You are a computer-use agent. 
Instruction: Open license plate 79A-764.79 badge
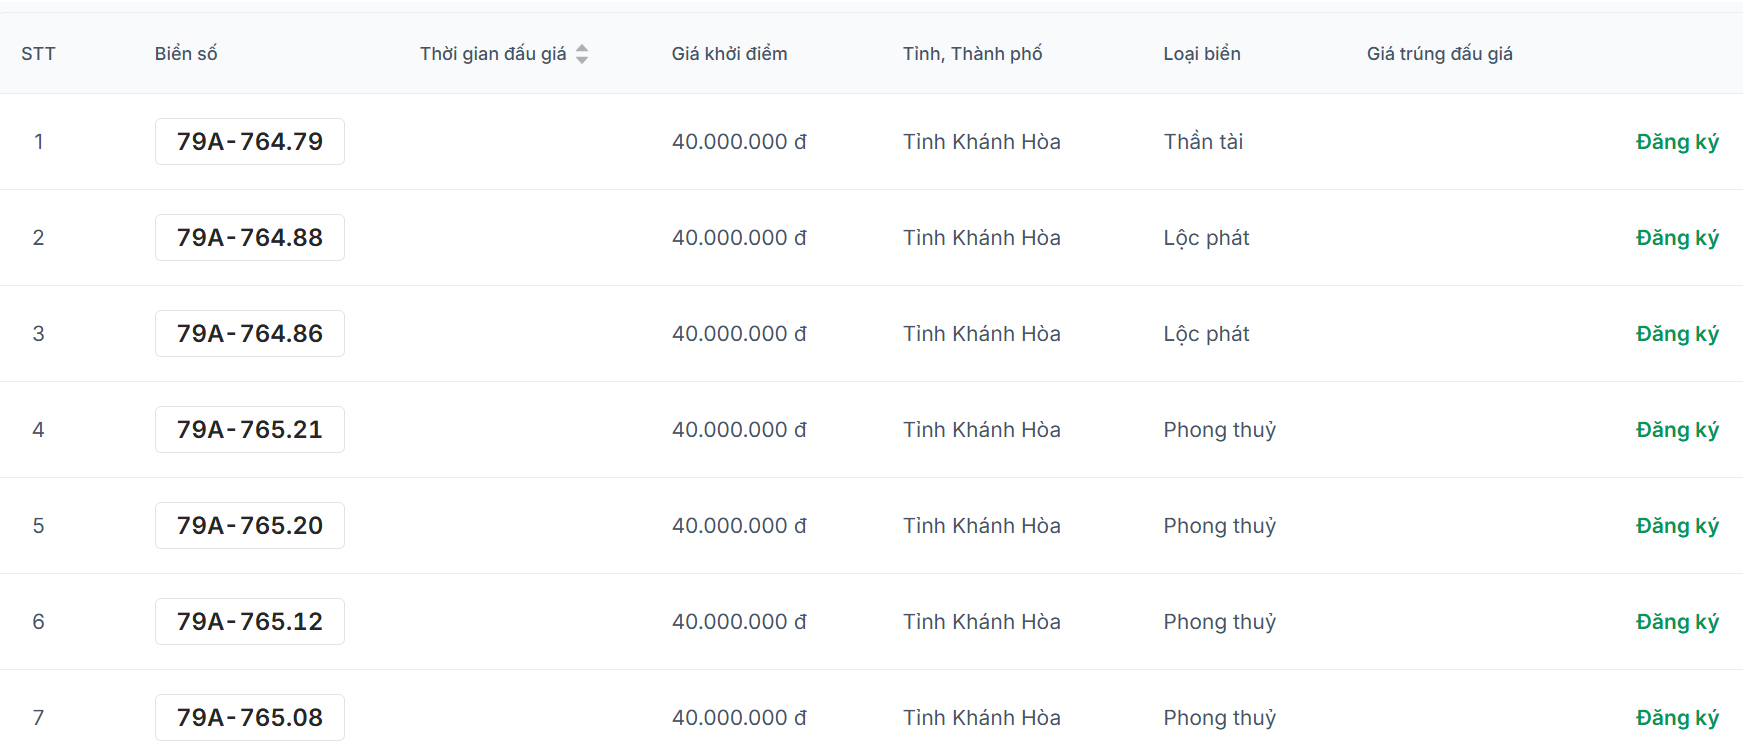[250, 141]
